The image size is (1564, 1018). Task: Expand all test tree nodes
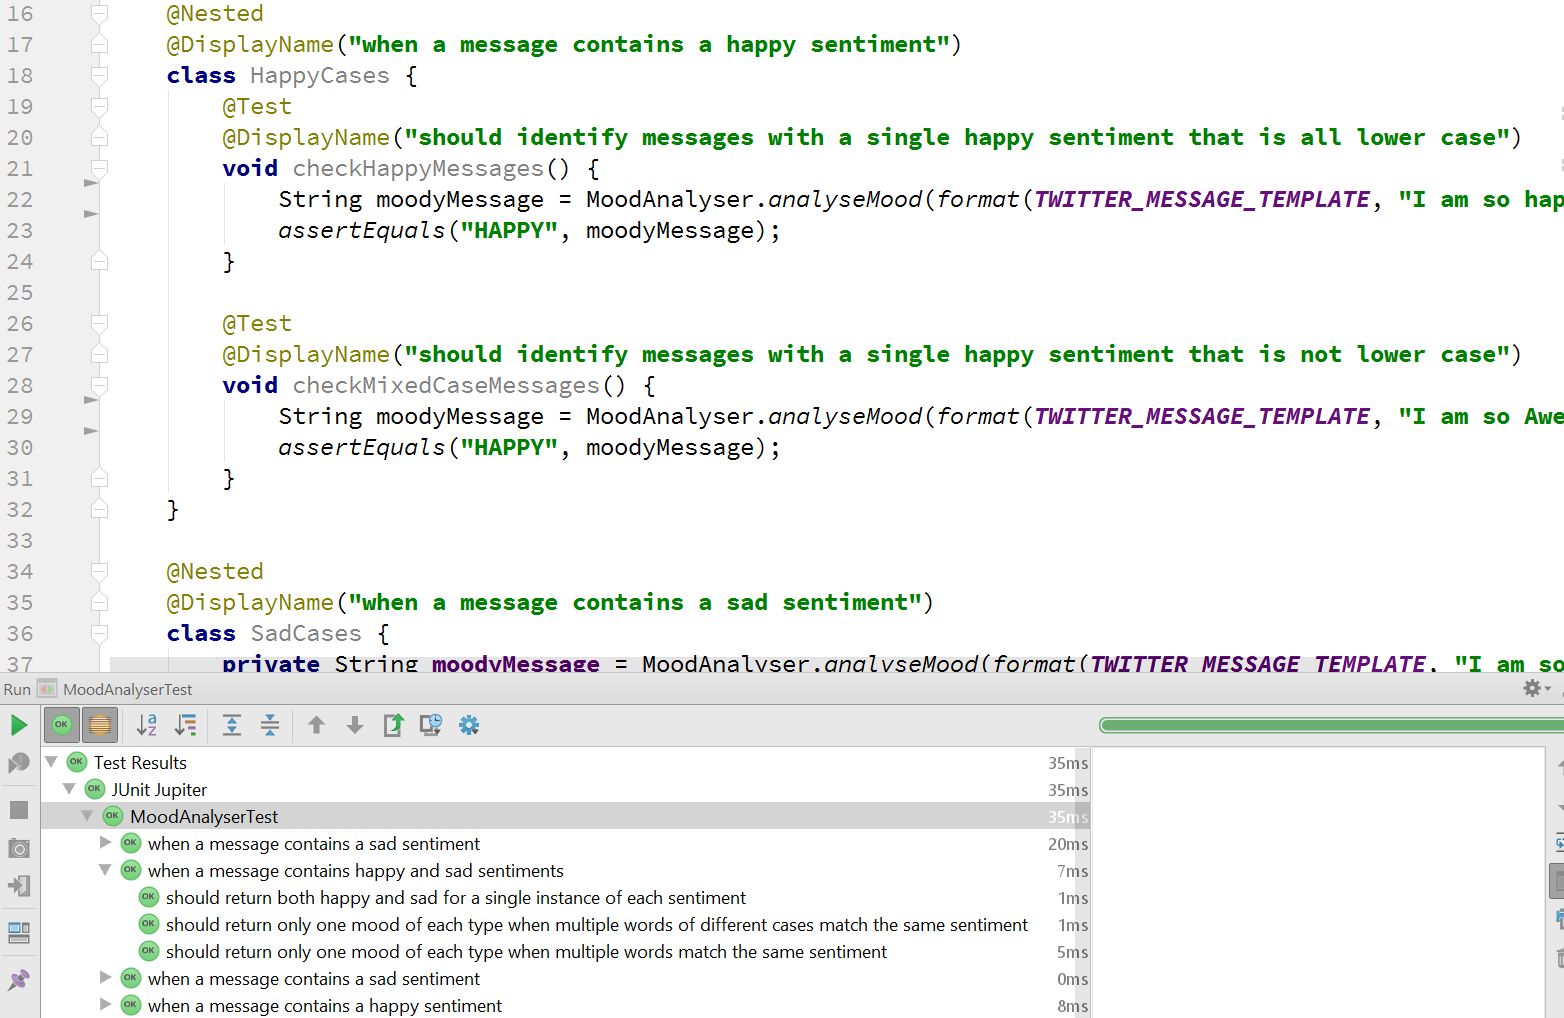point(232,725)
